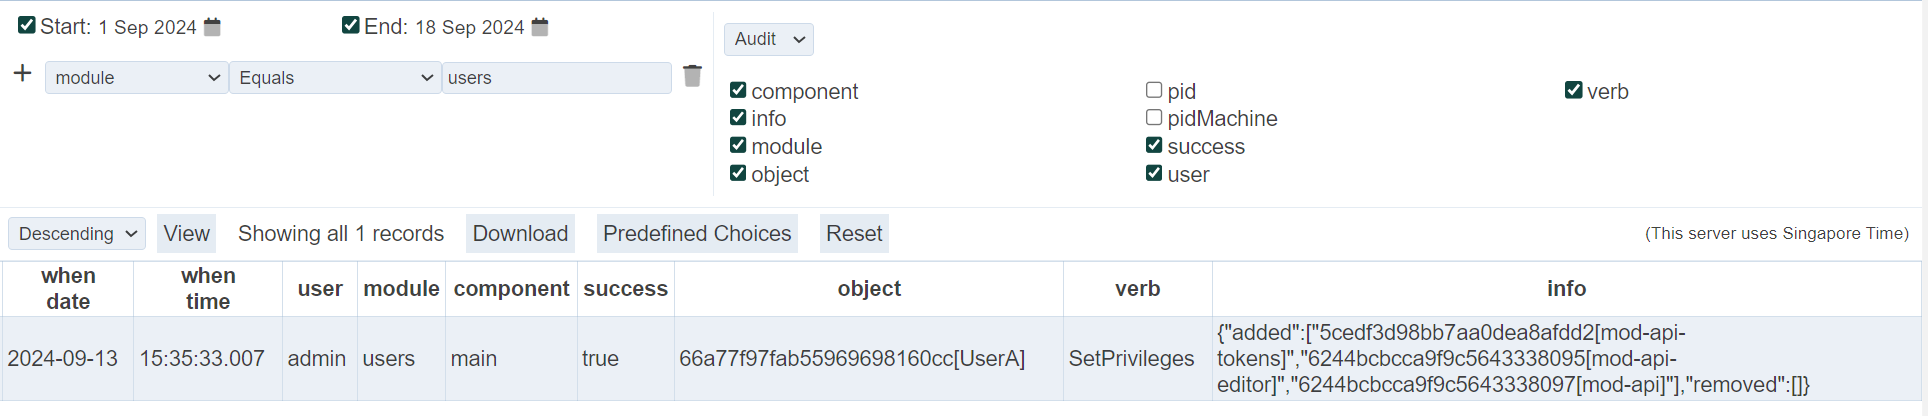Image resolution: width=1928 pixels, height=416 pixels.
Task: Click the View button
Action: point(186,234)
